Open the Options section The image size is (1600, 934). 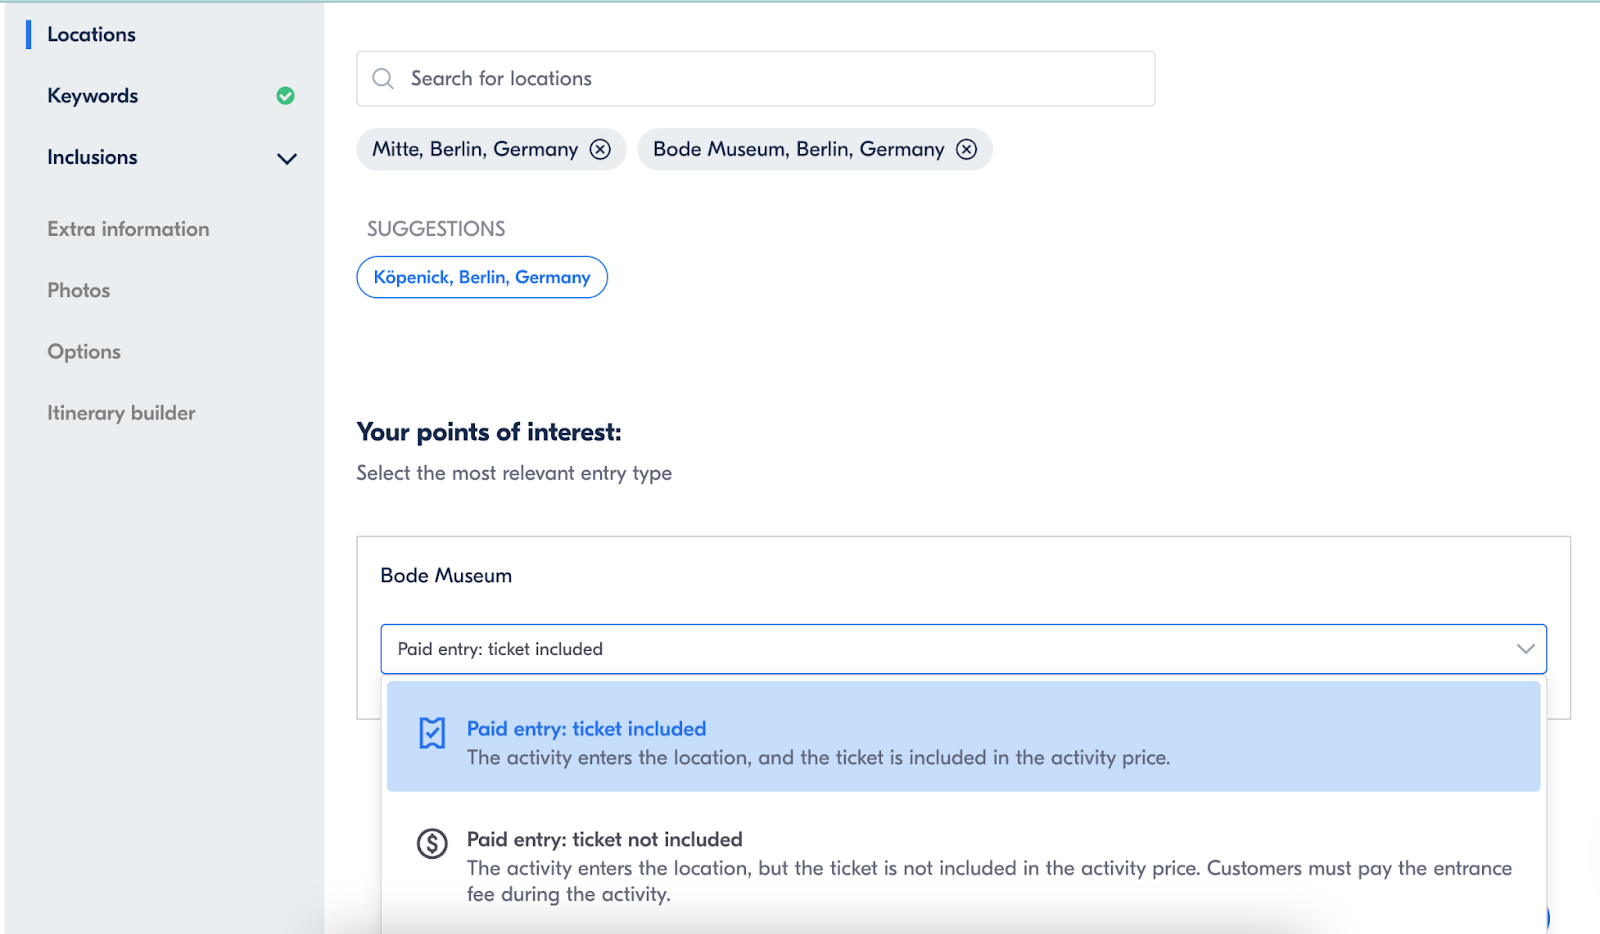click(84, 352)
